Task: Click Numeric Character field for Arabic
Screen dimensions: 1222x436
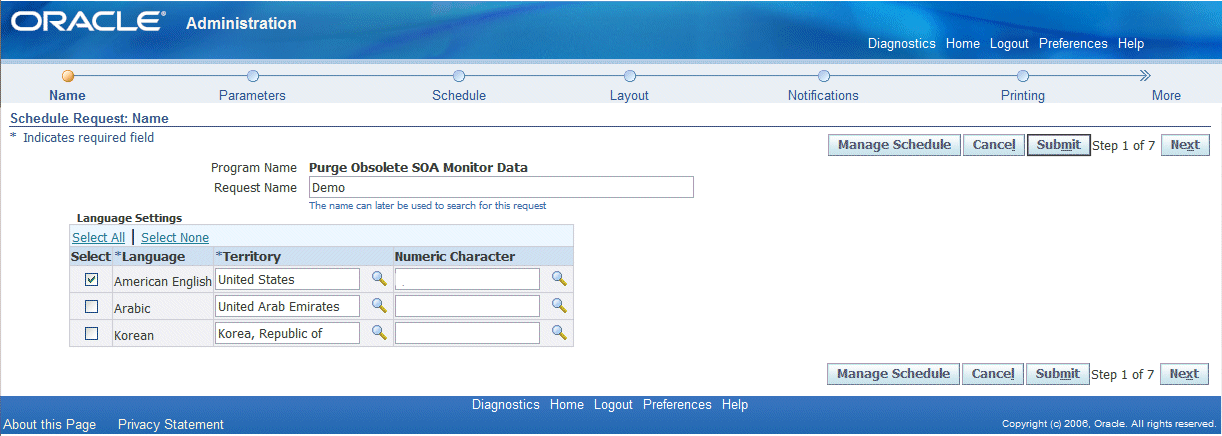Action: (x=467, y=306)
